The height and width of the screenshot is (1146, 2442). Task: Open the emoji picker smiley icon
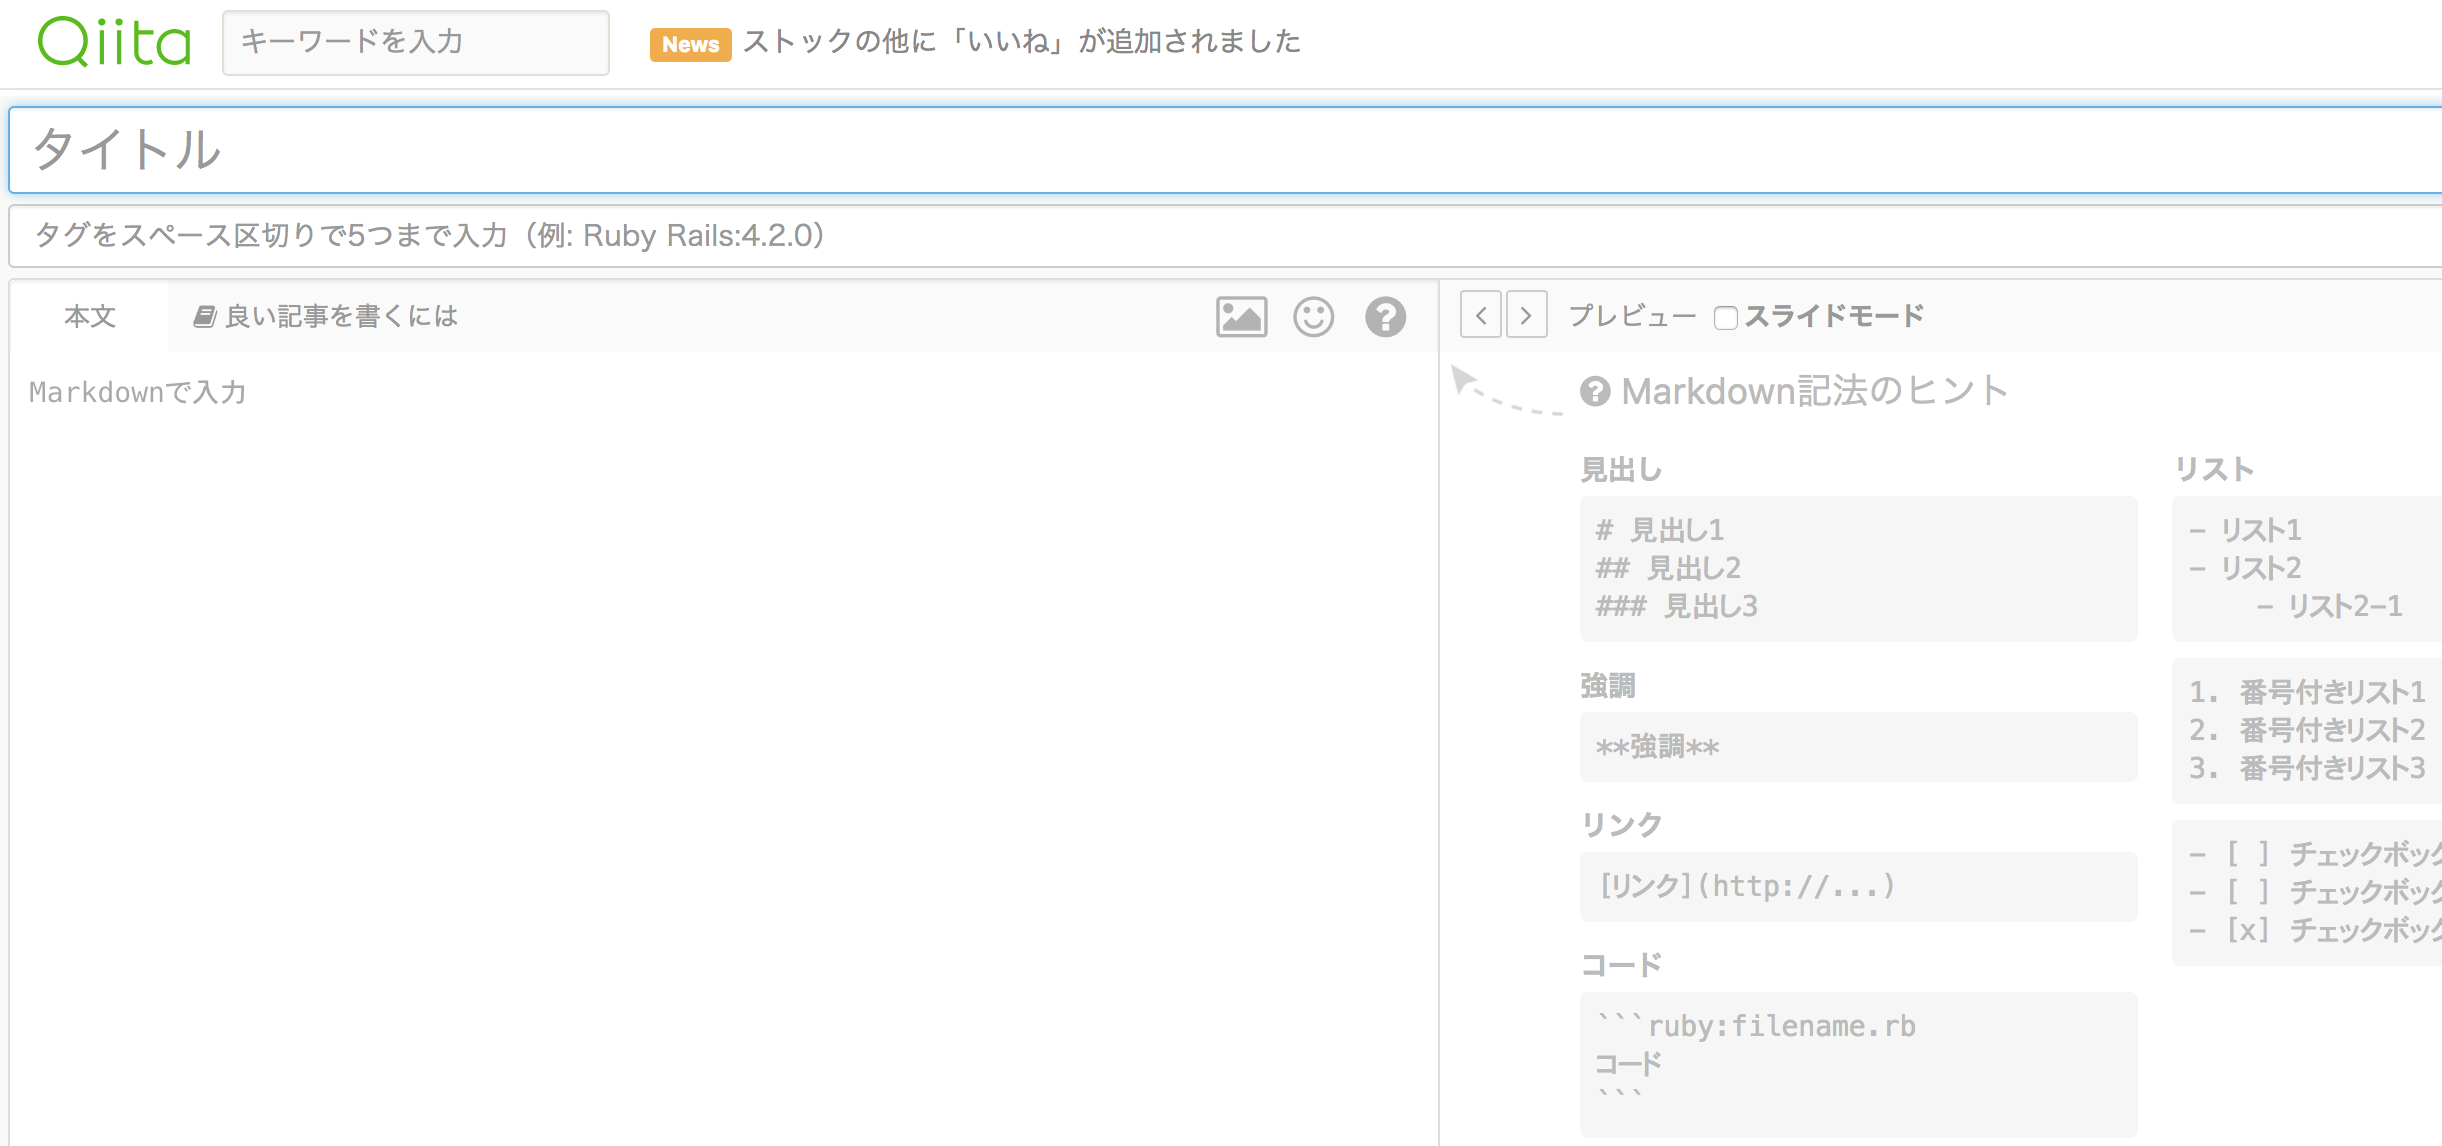tap(1313, 317)
